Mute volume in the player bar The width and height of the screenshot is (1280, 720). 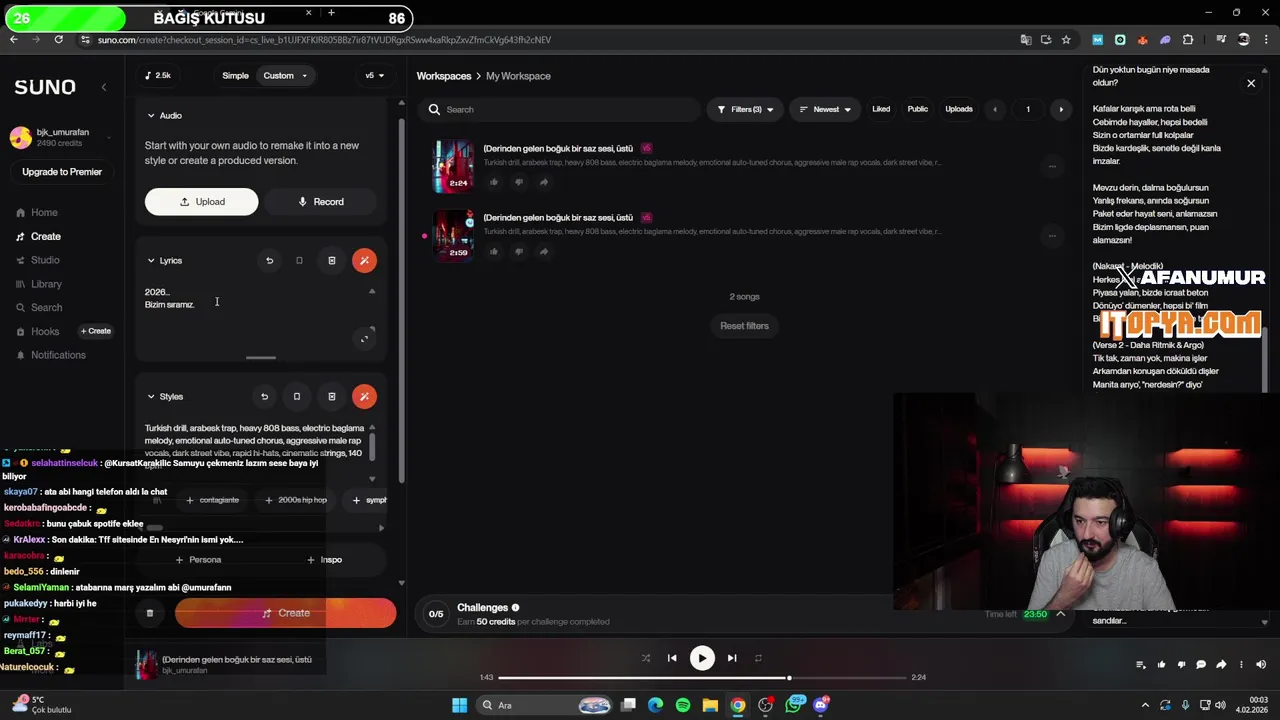(x=1261, y=664)
